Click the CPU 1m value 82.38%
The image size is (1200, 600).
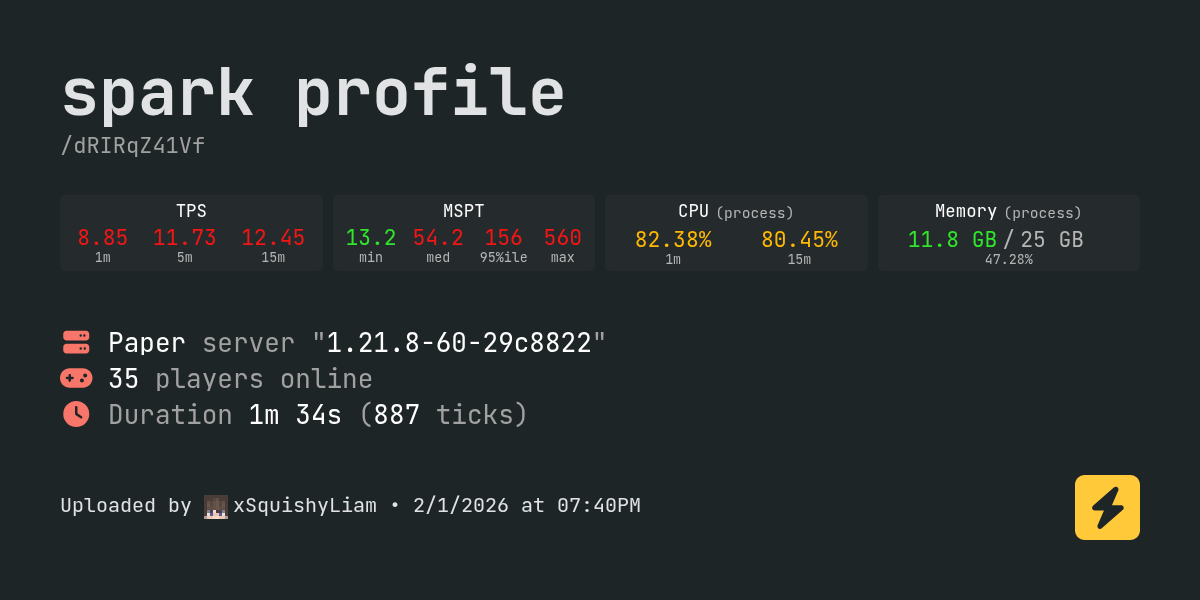pos(673,240)
